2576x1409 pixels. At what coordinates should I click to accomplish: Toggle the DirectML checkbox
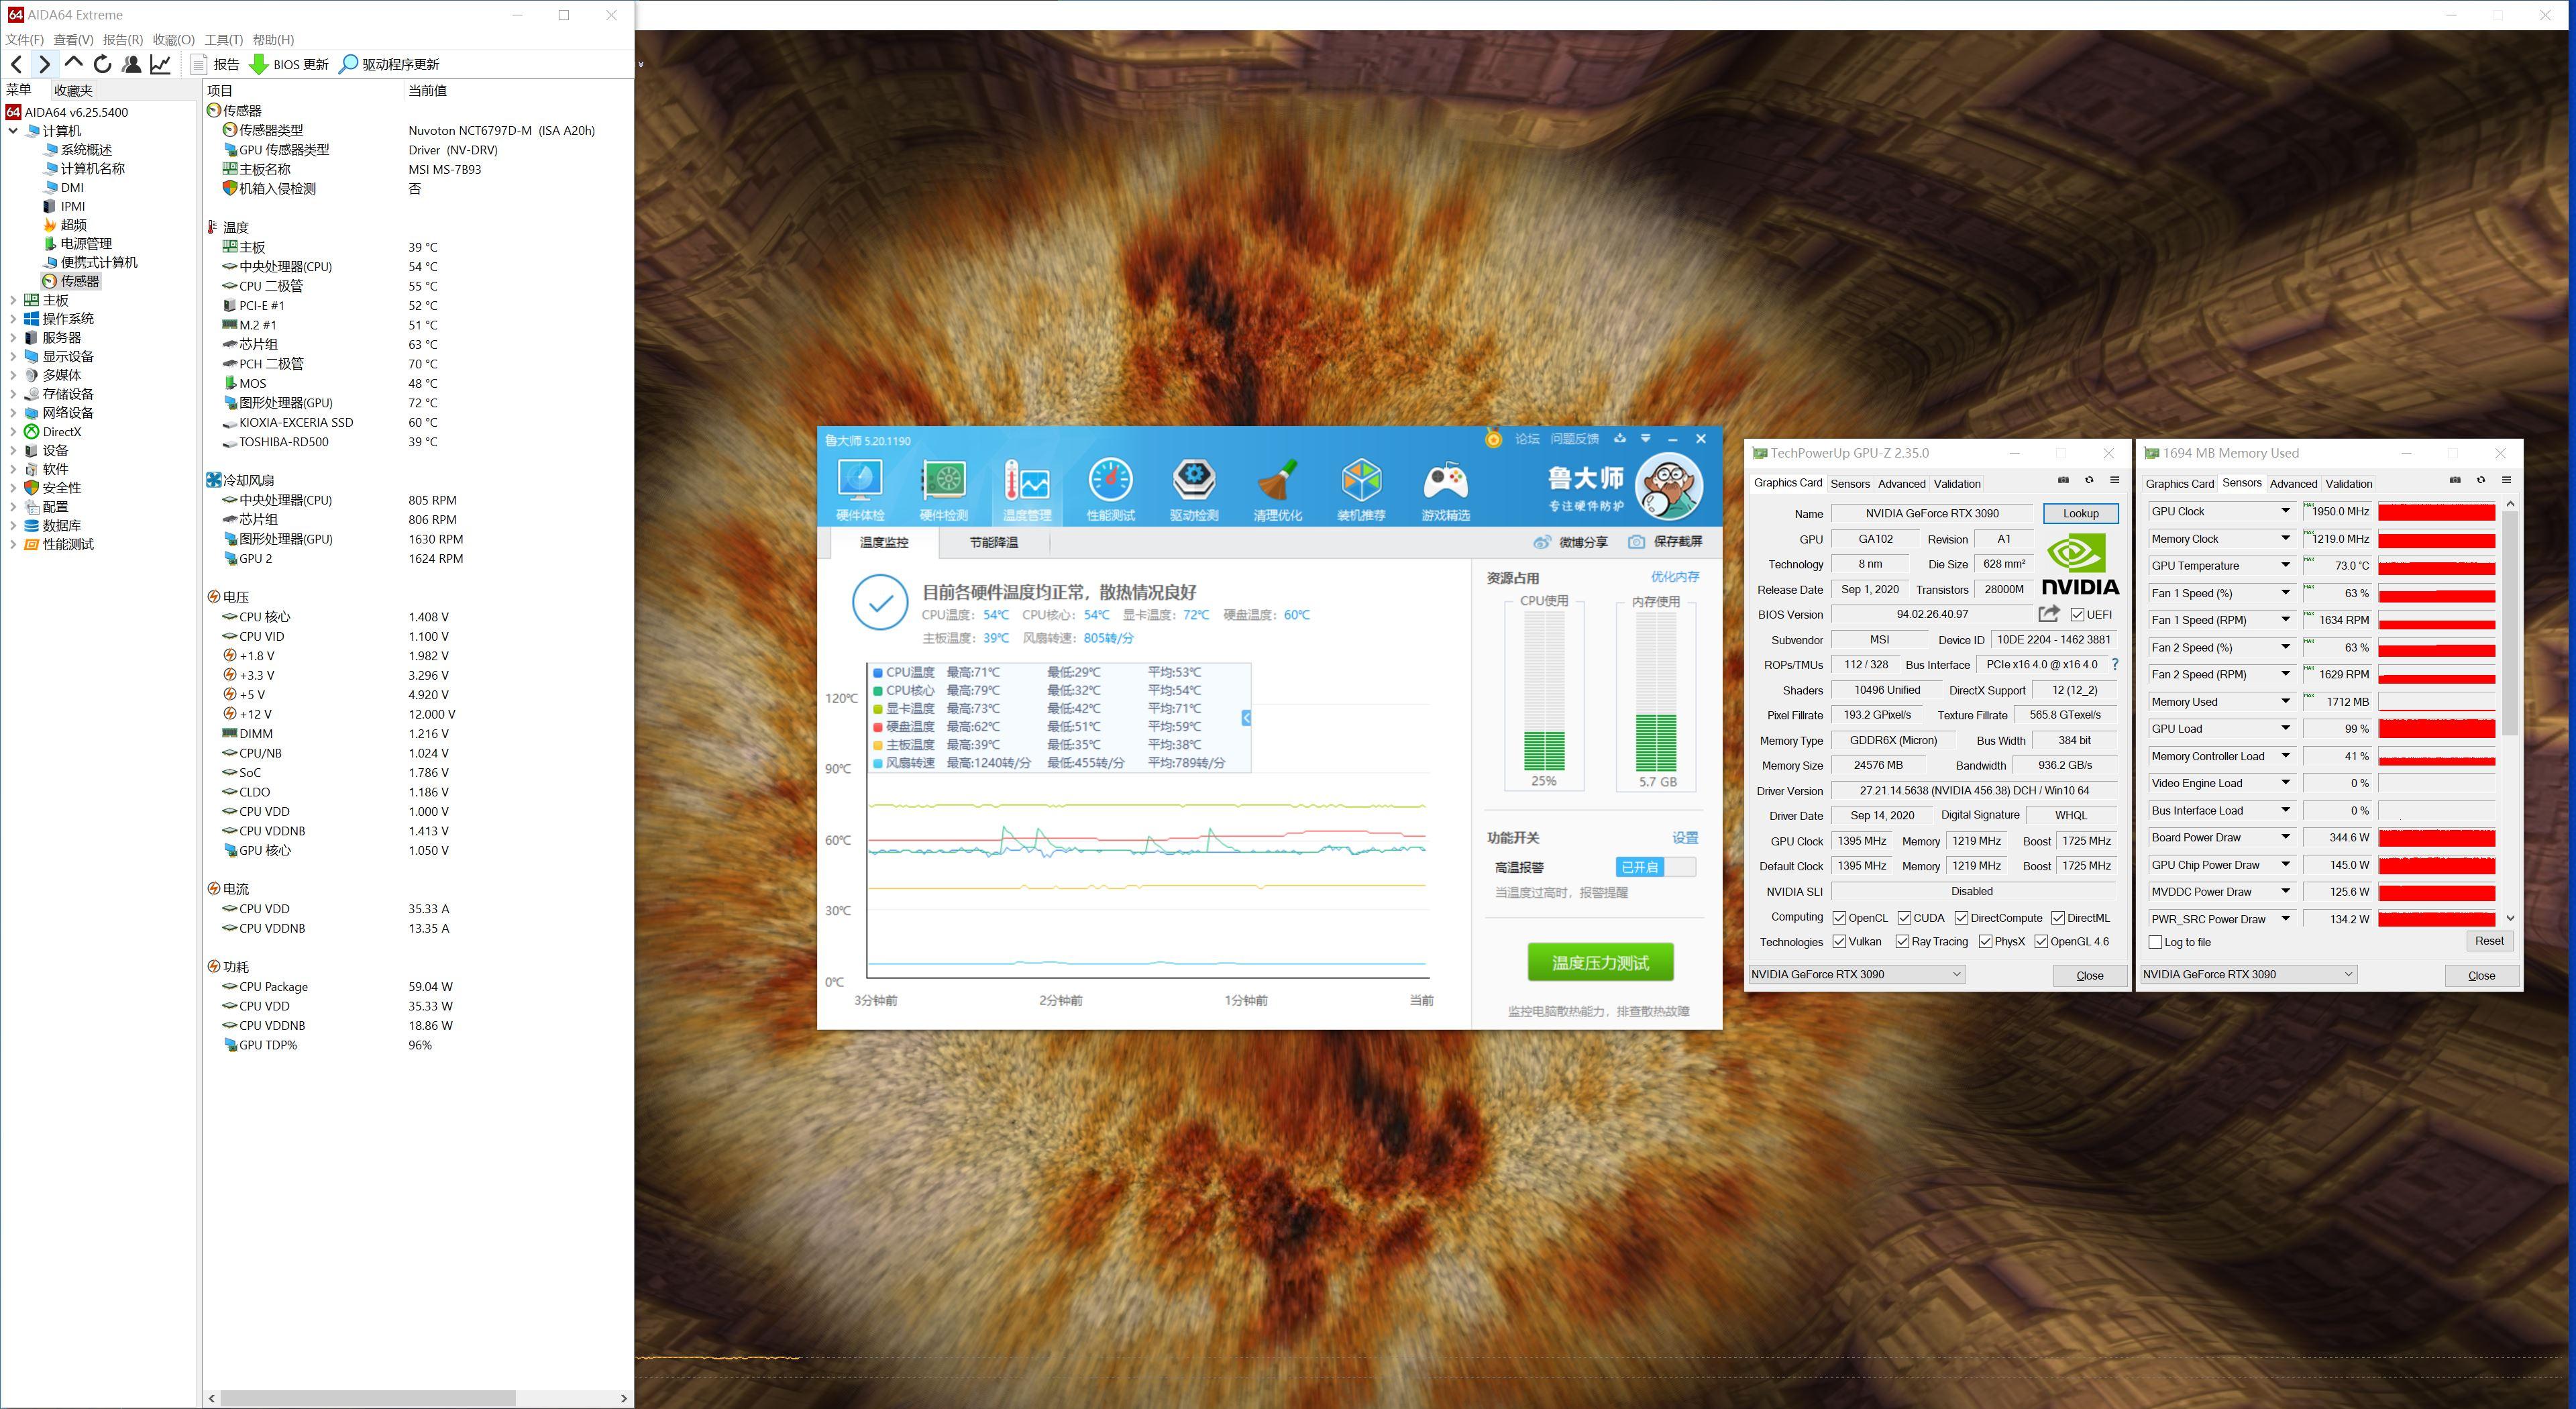click(x=2058, y=918)
